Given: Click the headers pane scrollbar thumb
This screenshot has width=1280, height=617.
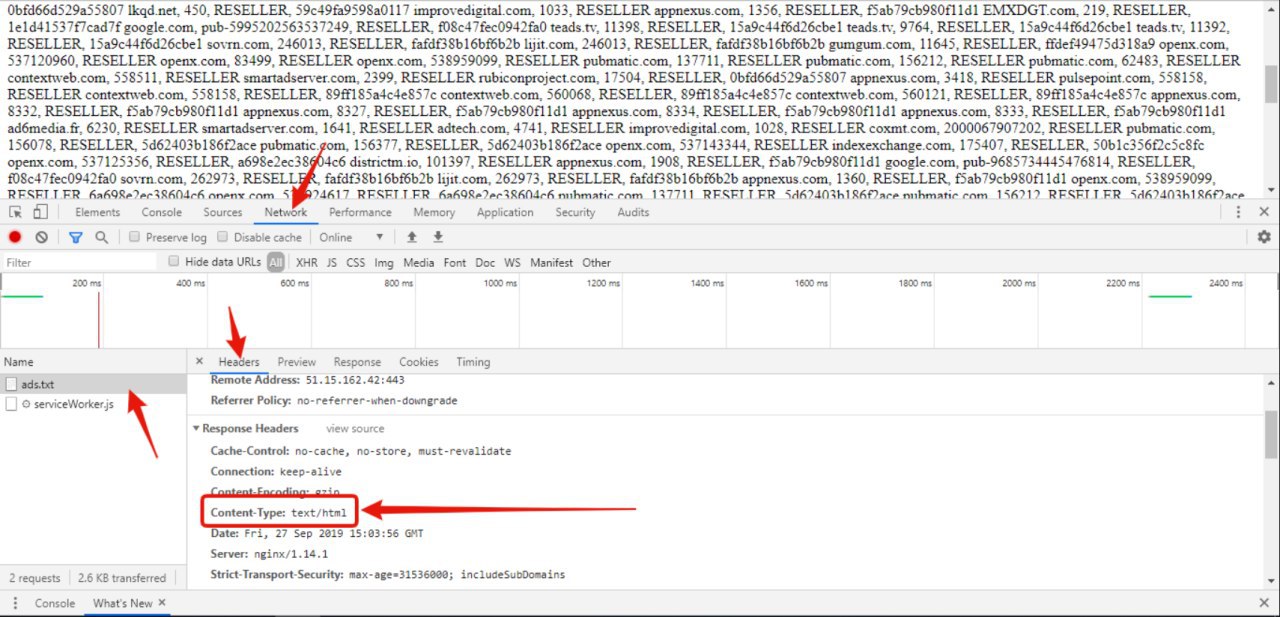Looking at the screenshot, I should click(x=1271, y=433).
